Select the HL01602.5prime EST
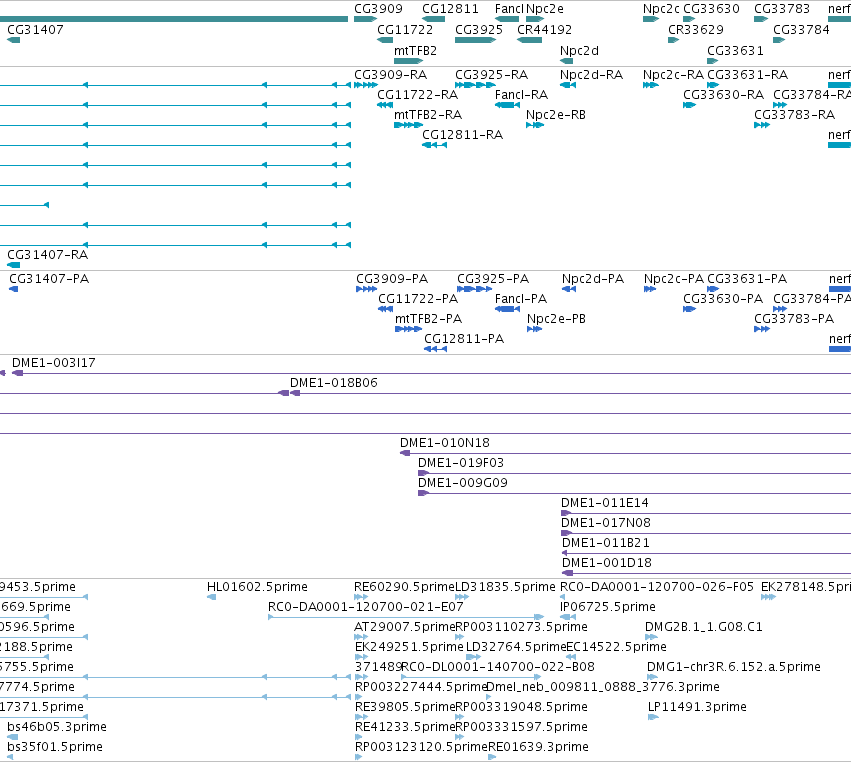The height and width of the screenshot is (762, 851). click(x=212, y=598)
